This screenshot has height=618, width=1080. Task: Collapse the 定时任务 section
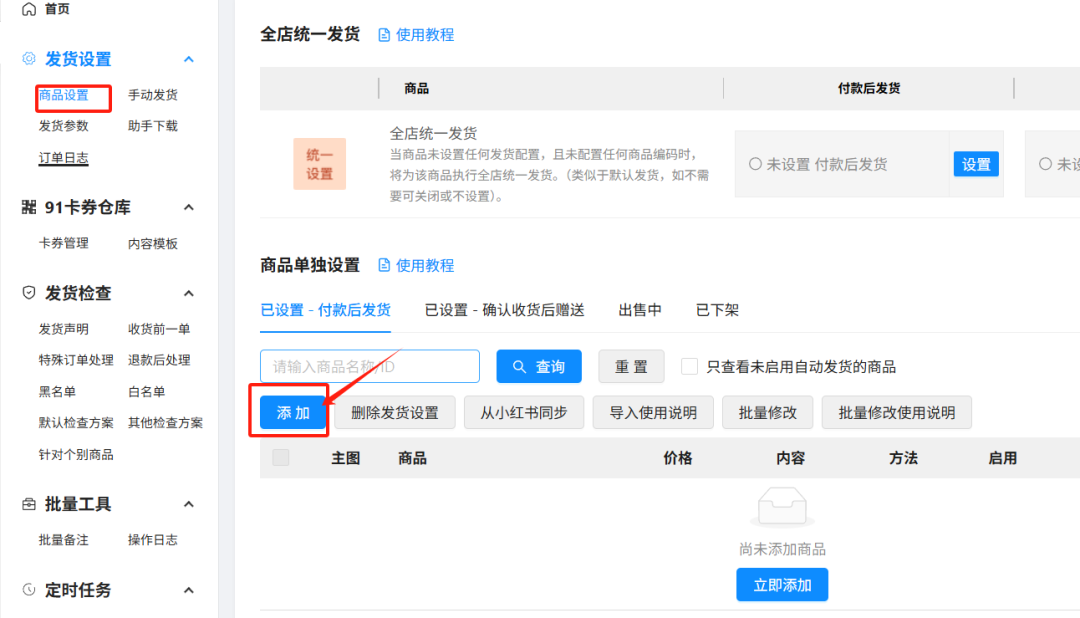click(189, 590)
